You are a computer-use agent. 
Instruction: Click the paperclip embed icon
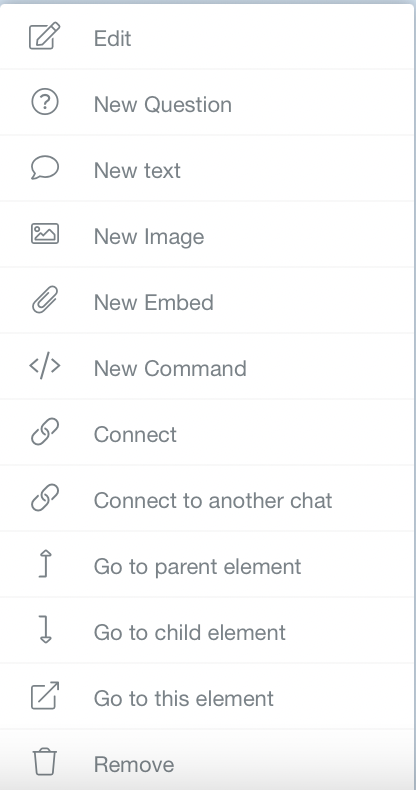pos(45,300)
